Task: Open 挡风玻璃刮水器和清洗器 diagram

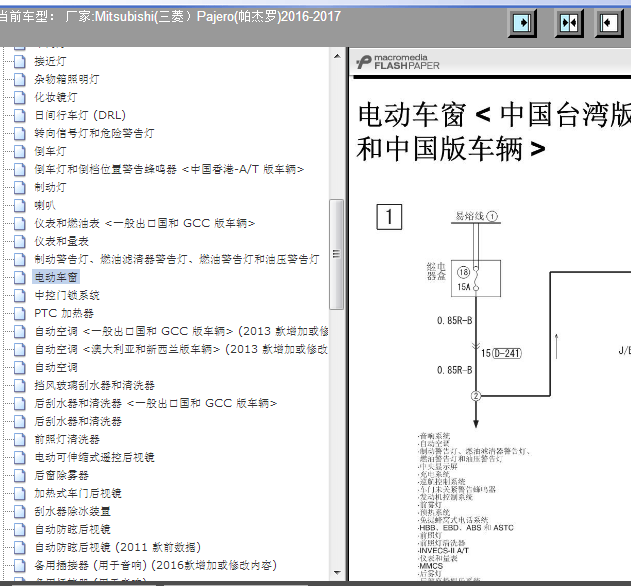Action: tap(94, 385)
